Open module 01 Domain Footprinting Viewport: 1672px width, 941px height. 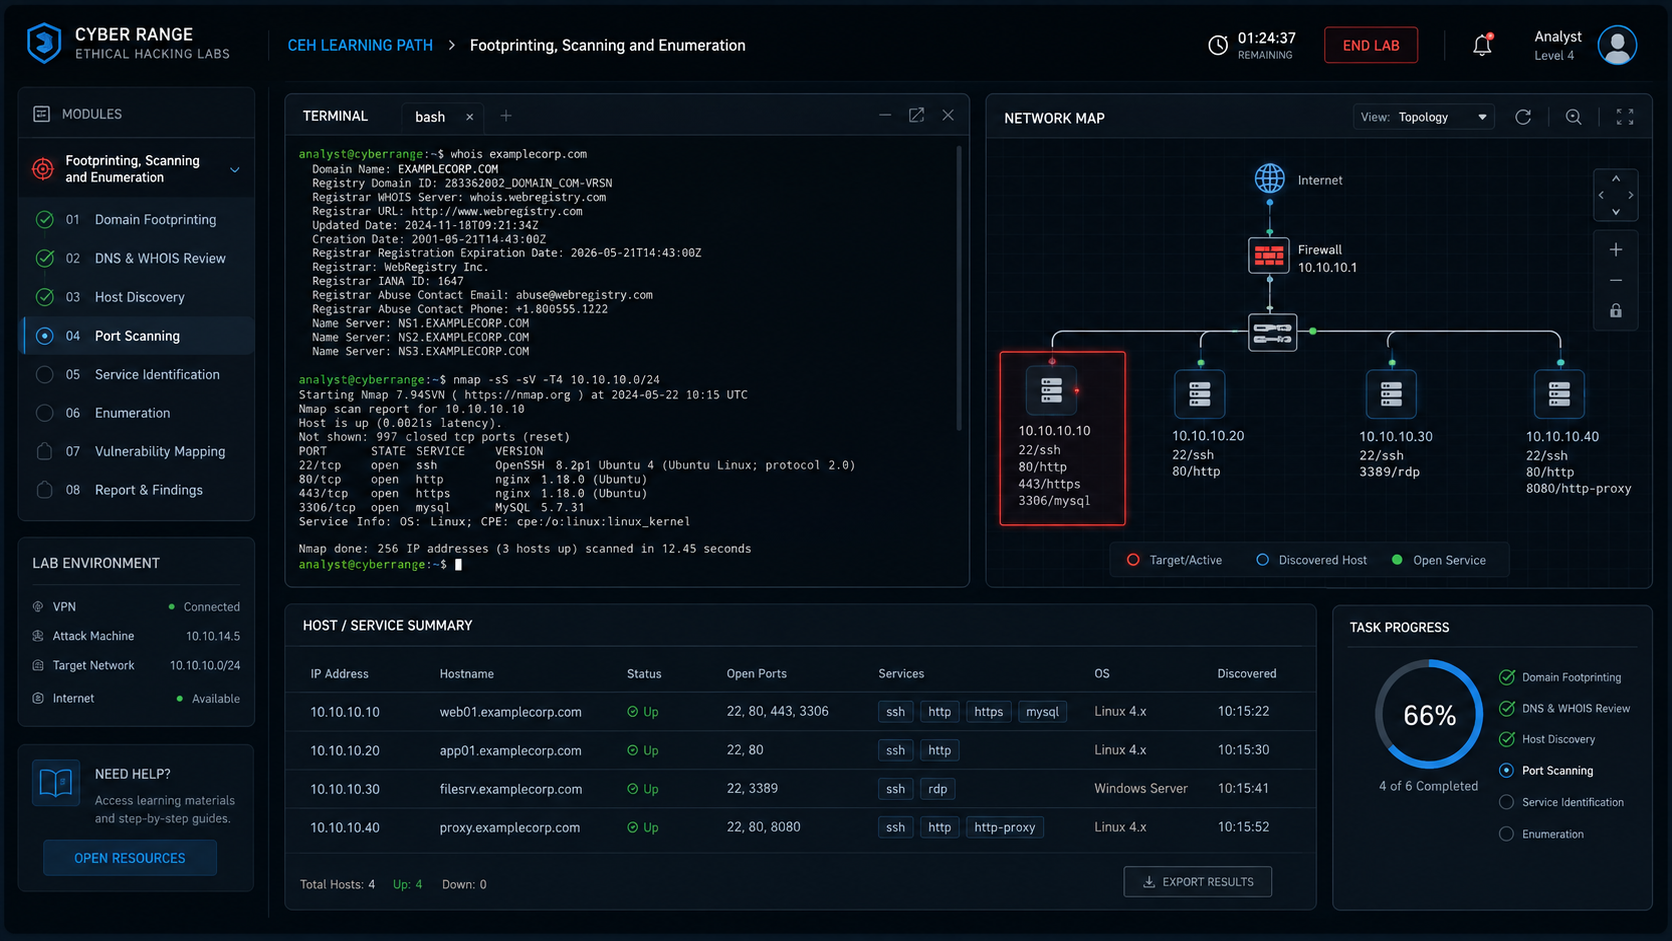(137, 219)
